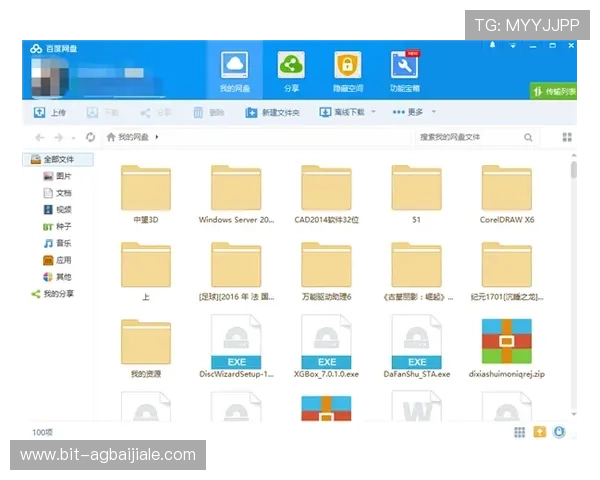The height and width of the screenshot is (480, 600).
Task: Click the search files input field
Action: [470, 137]
